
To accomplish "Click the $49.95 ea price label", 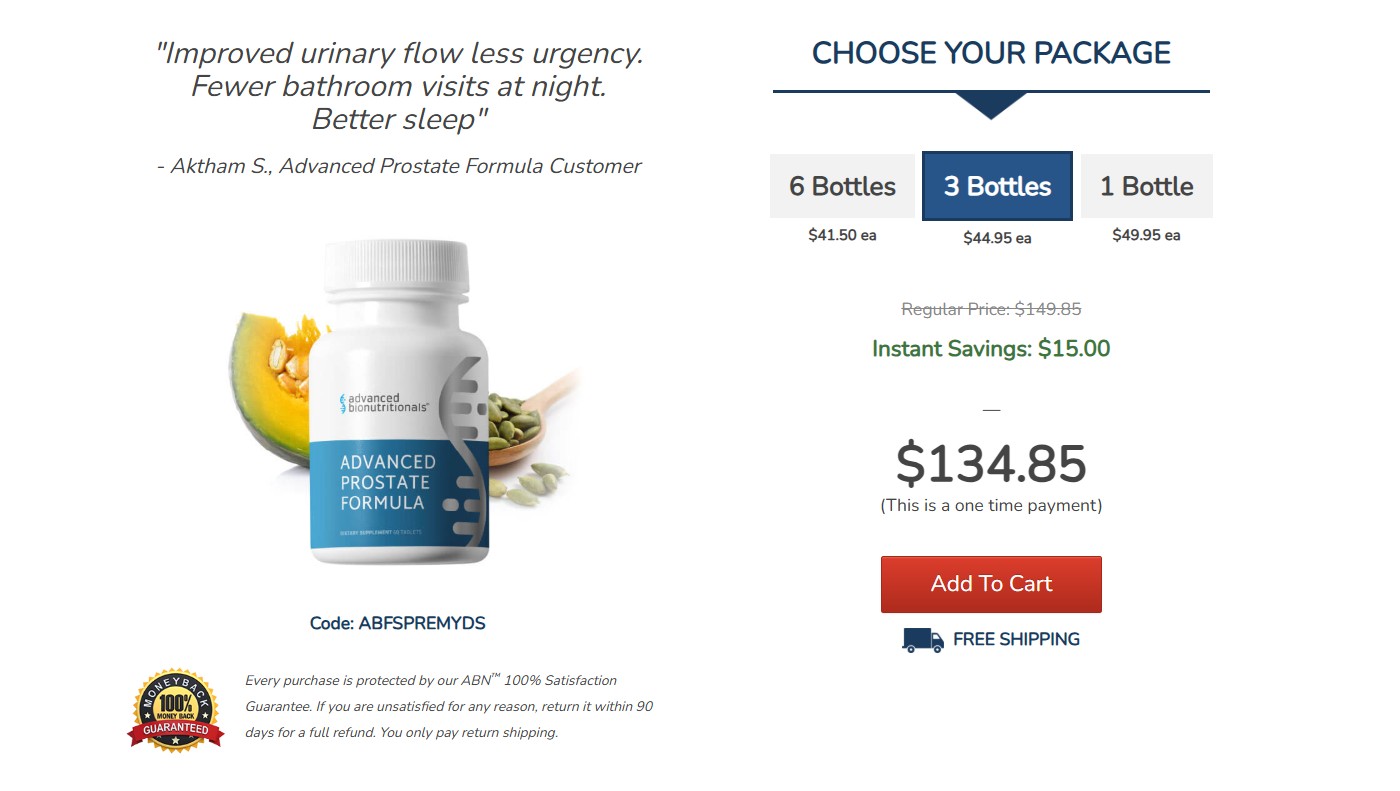I will click(x=1146, y=236).
